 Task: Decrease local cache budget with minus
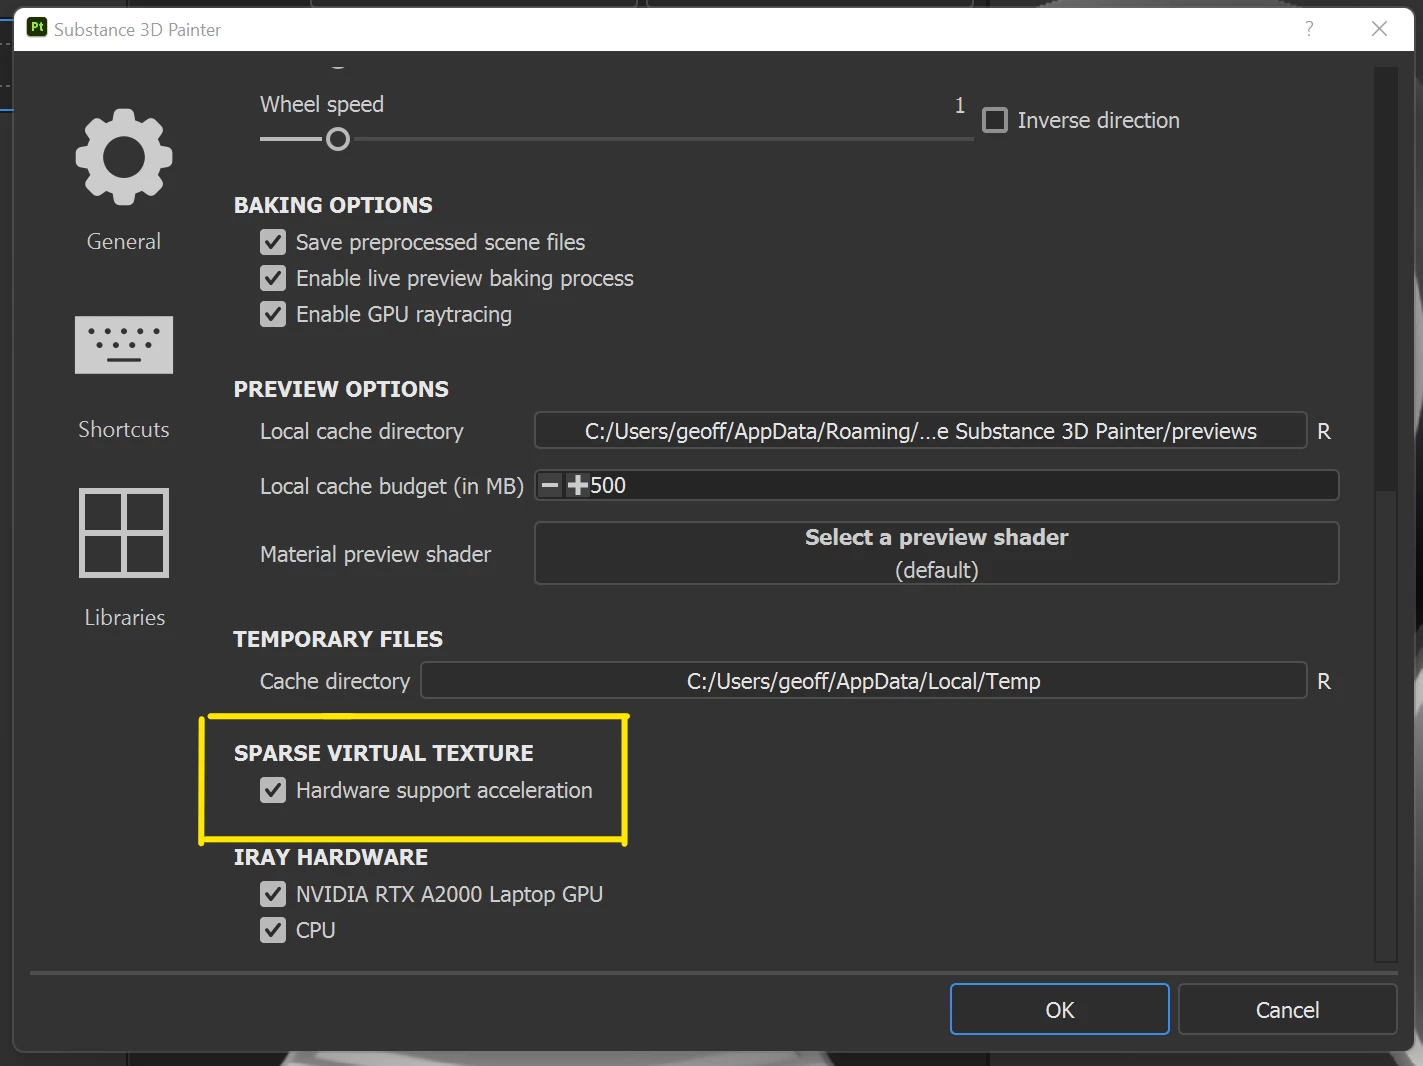550,486
